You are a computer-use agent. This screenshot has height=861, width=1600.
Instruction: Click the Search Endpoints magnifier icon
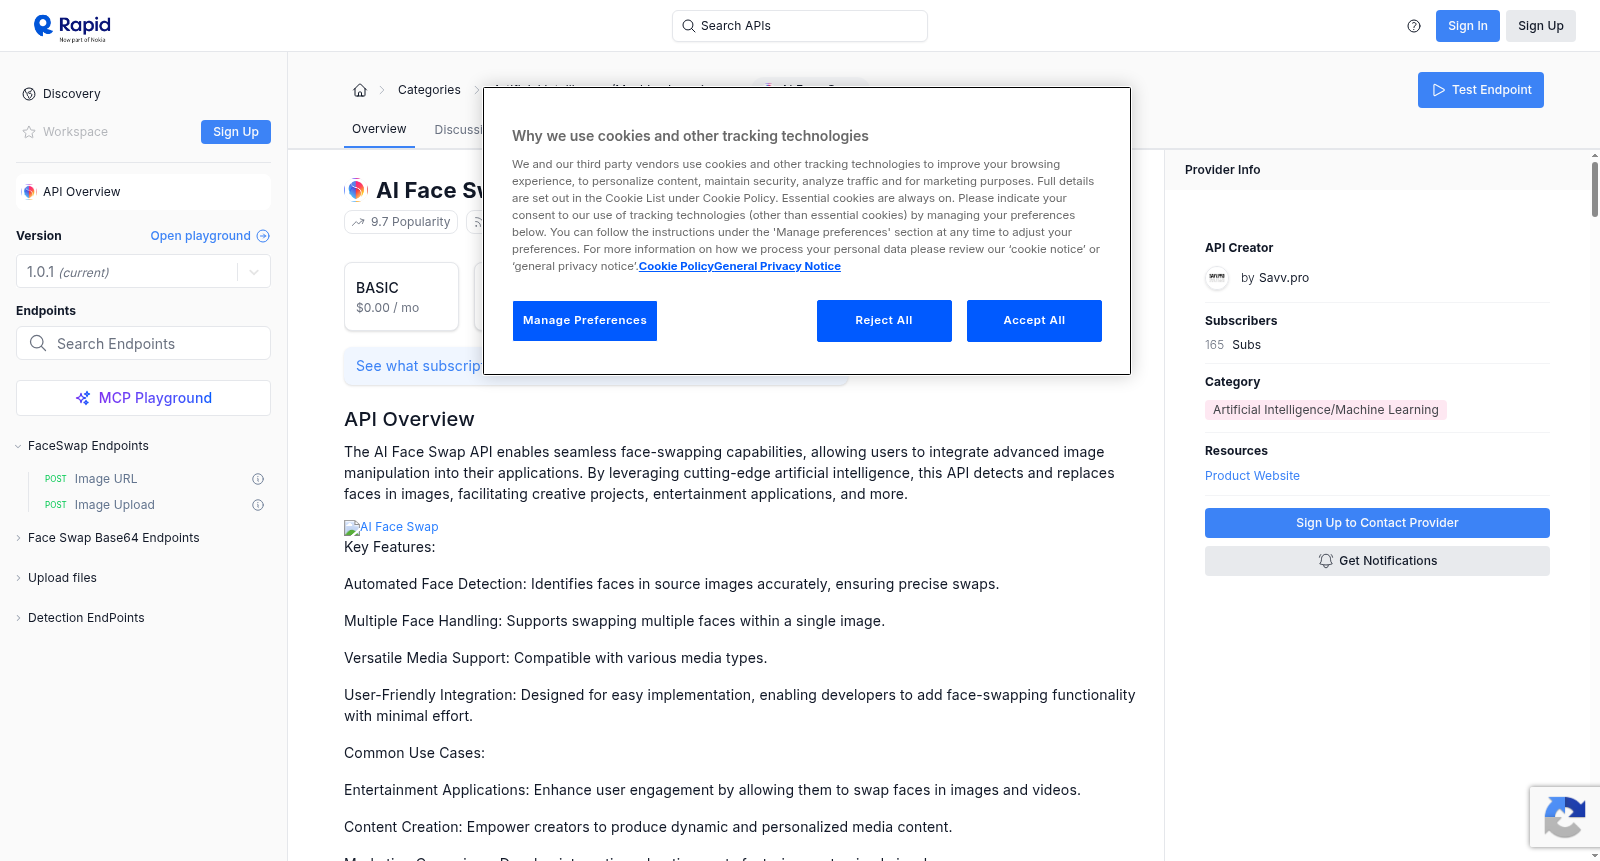click(x=38, y=343)
